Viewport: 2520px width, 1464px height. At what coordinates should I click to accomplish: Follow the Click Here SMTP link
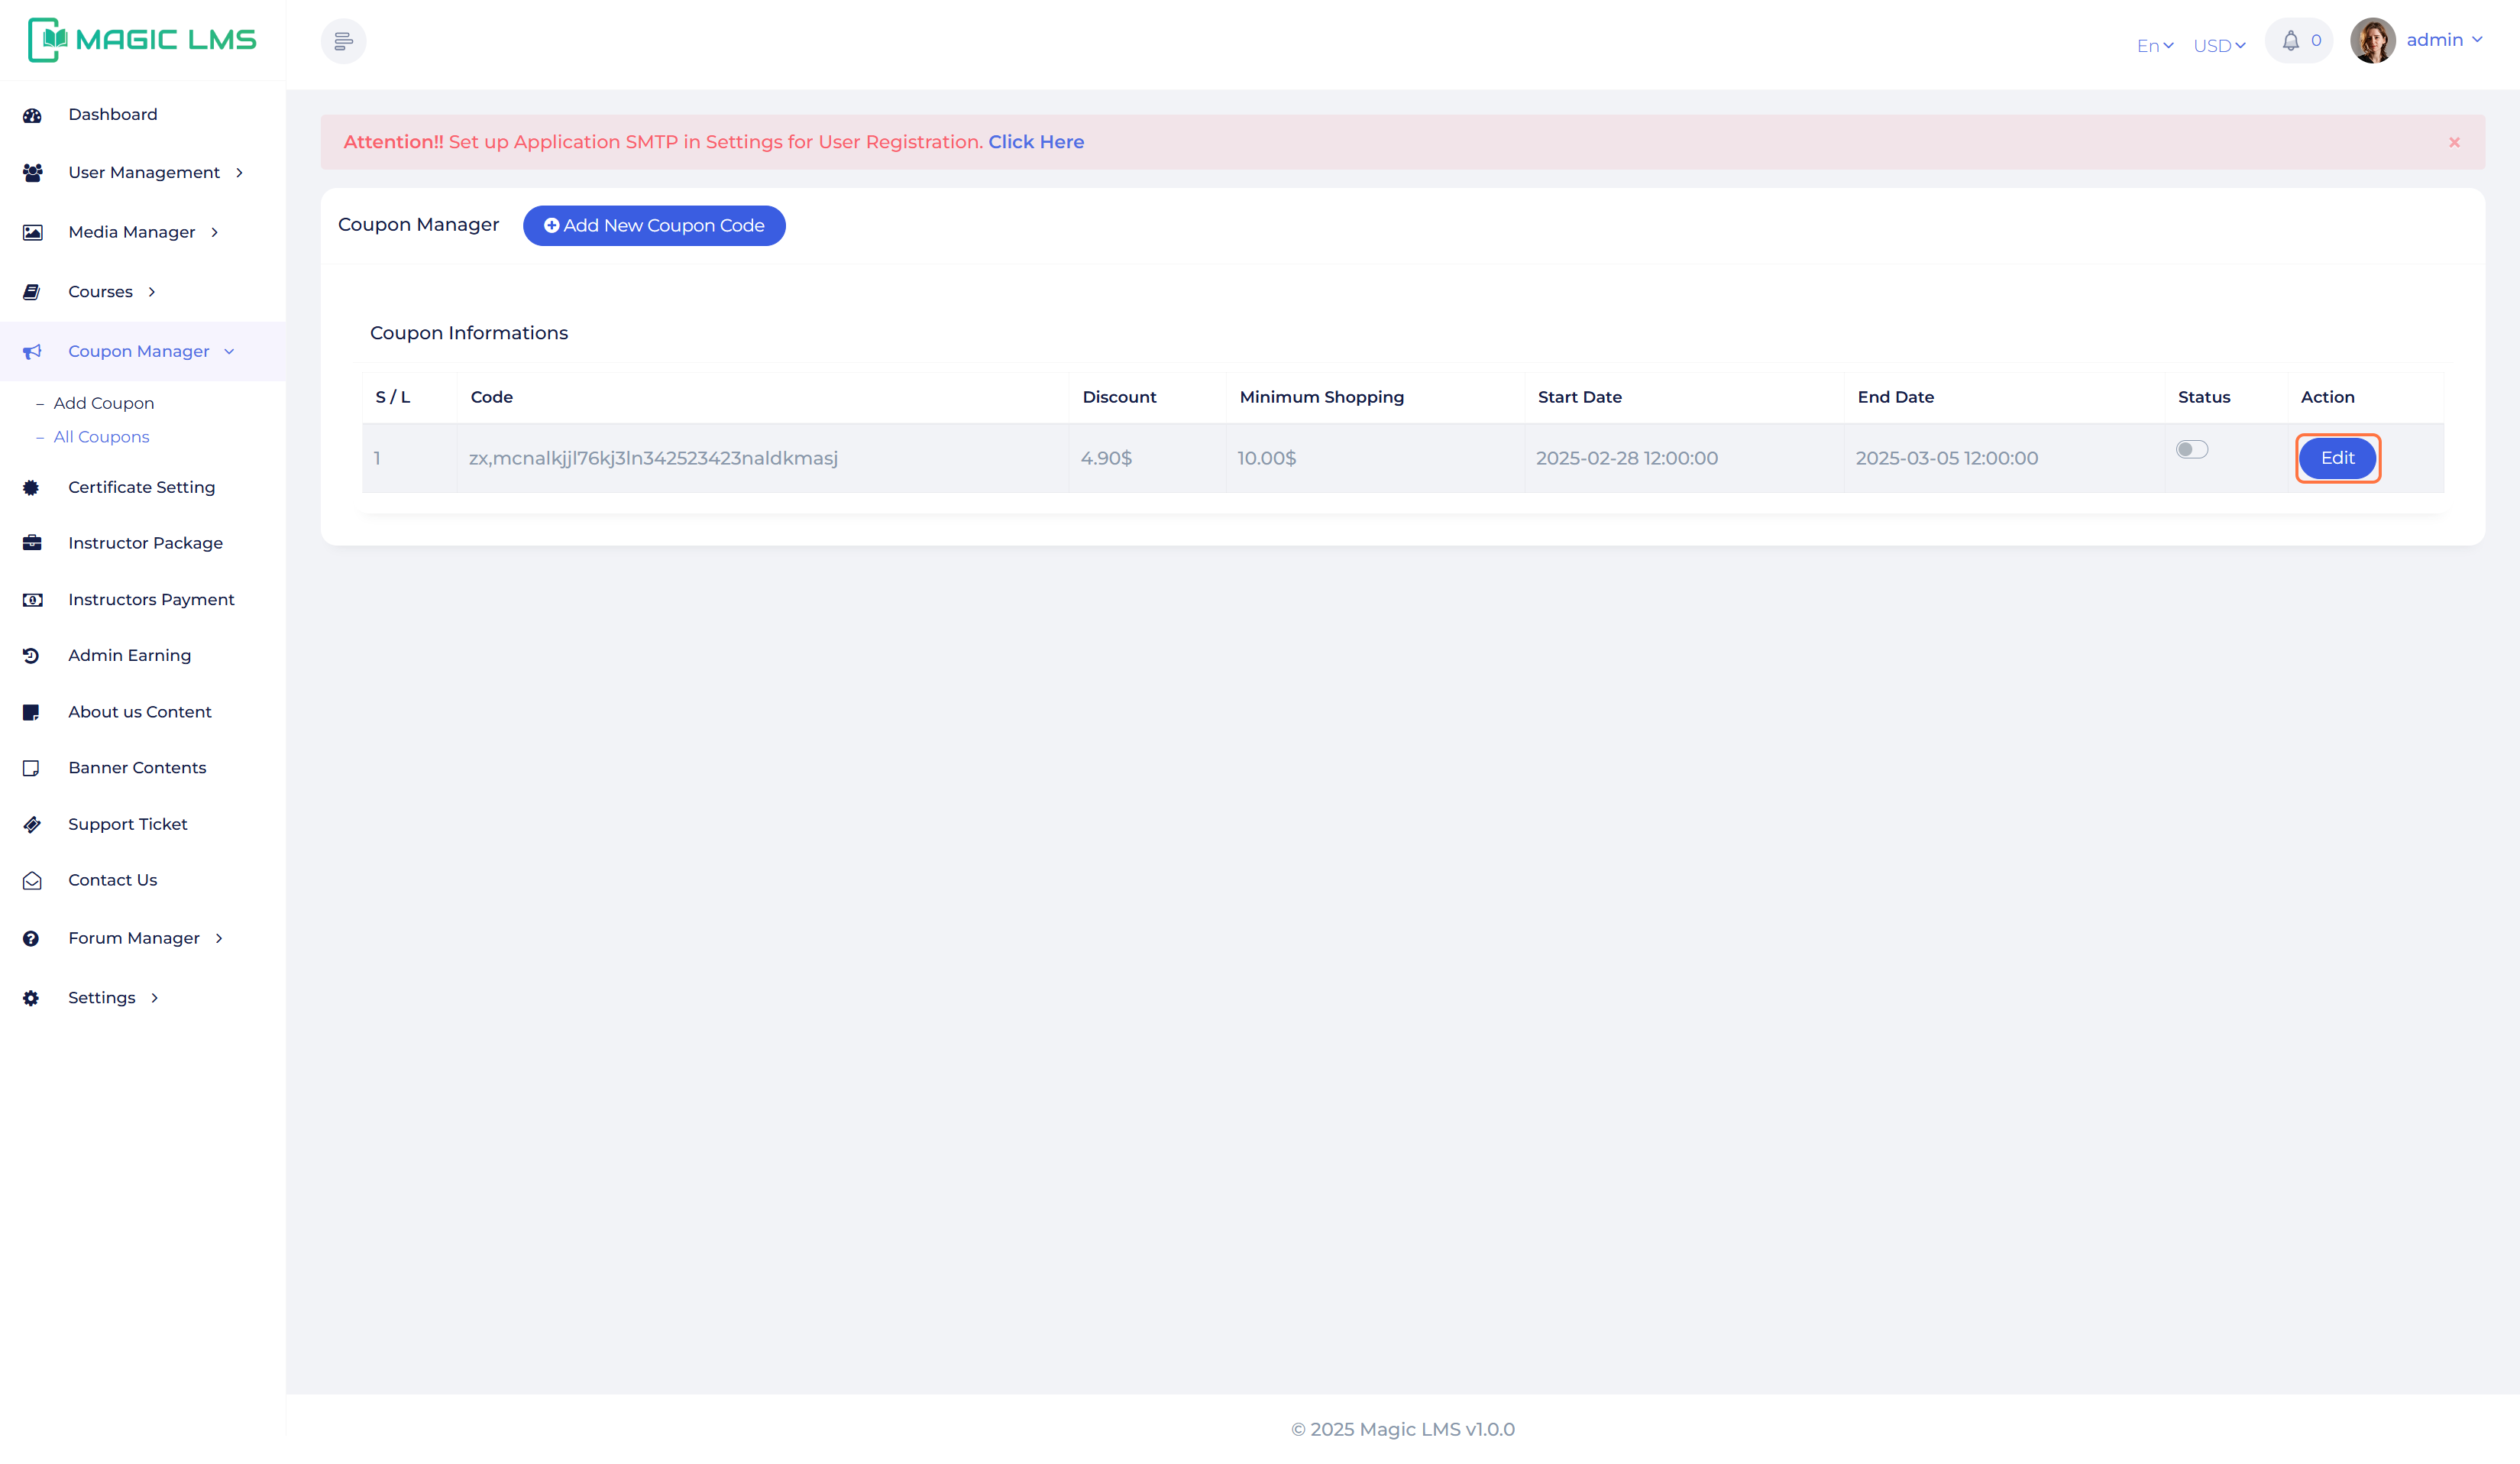(1036, 142)
